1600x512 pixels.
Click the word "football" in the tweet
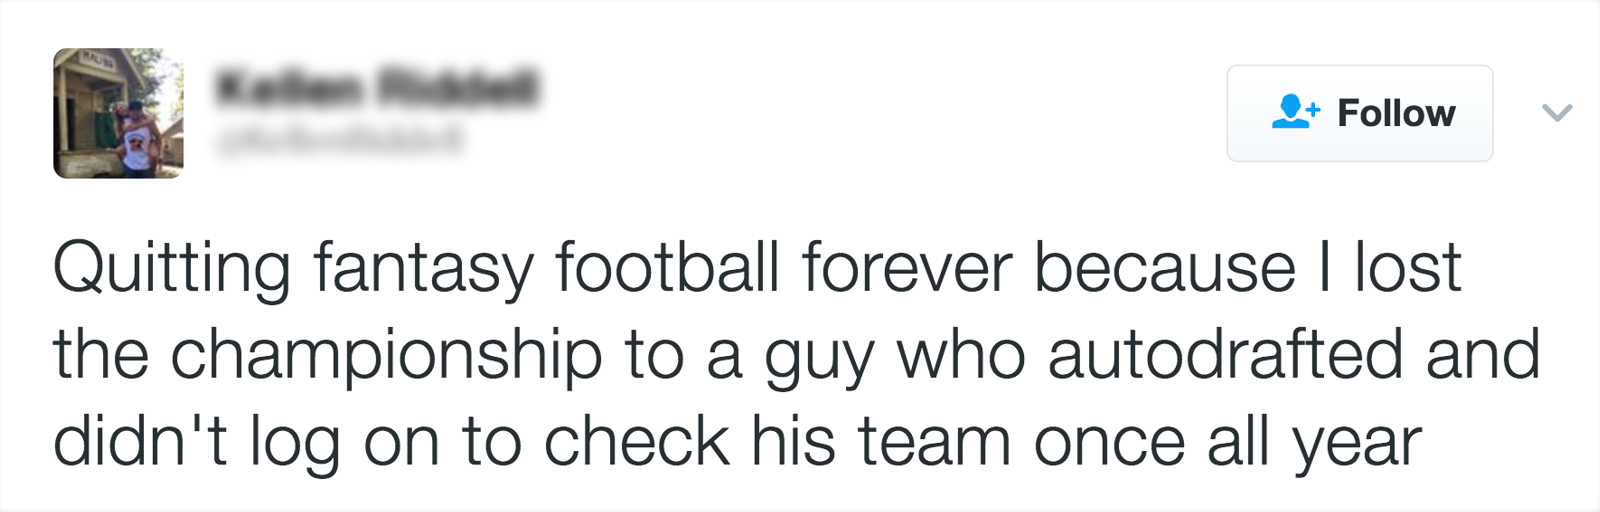coord(666,267)
